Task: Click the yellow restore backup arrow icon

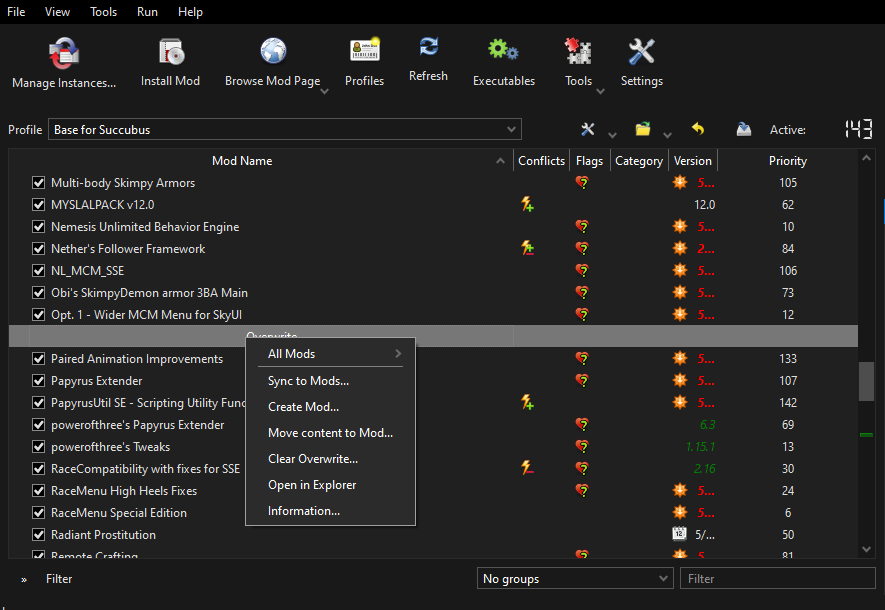Action: [698, 129]
